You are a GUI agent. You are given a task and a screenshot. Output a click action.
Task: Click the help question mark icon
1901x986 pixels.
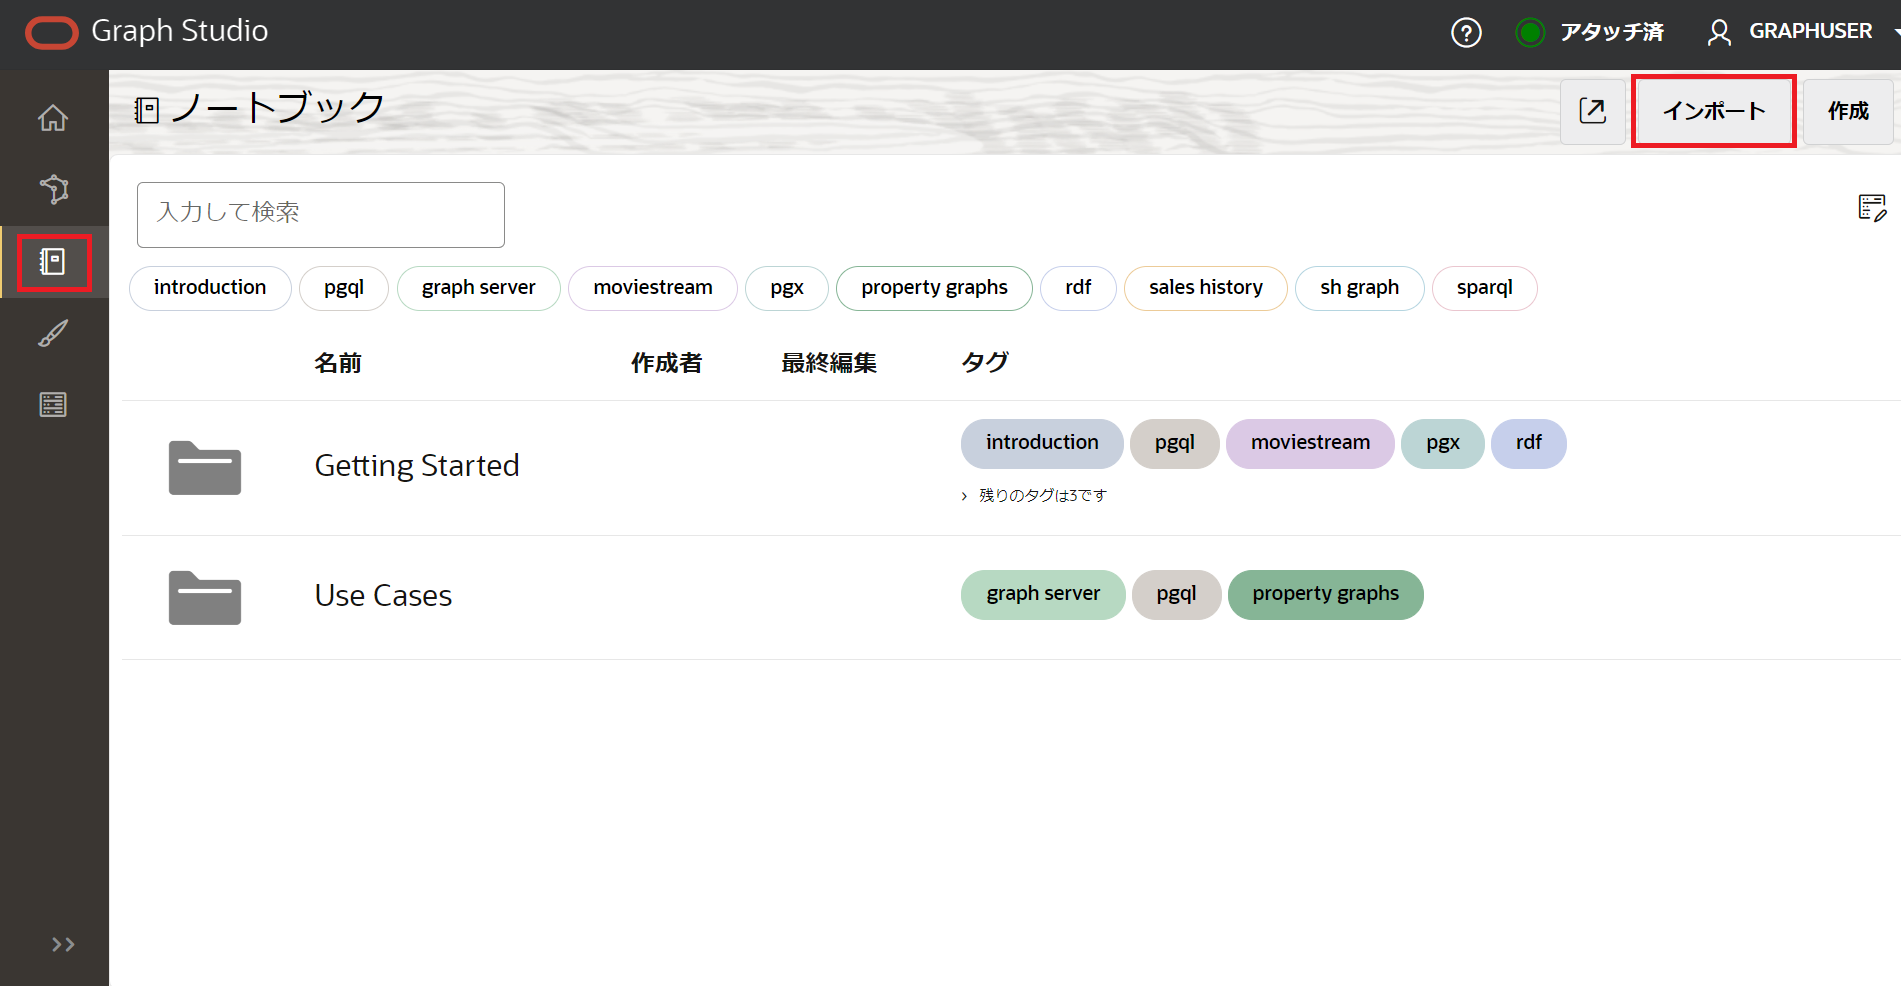pos(1466,33)
